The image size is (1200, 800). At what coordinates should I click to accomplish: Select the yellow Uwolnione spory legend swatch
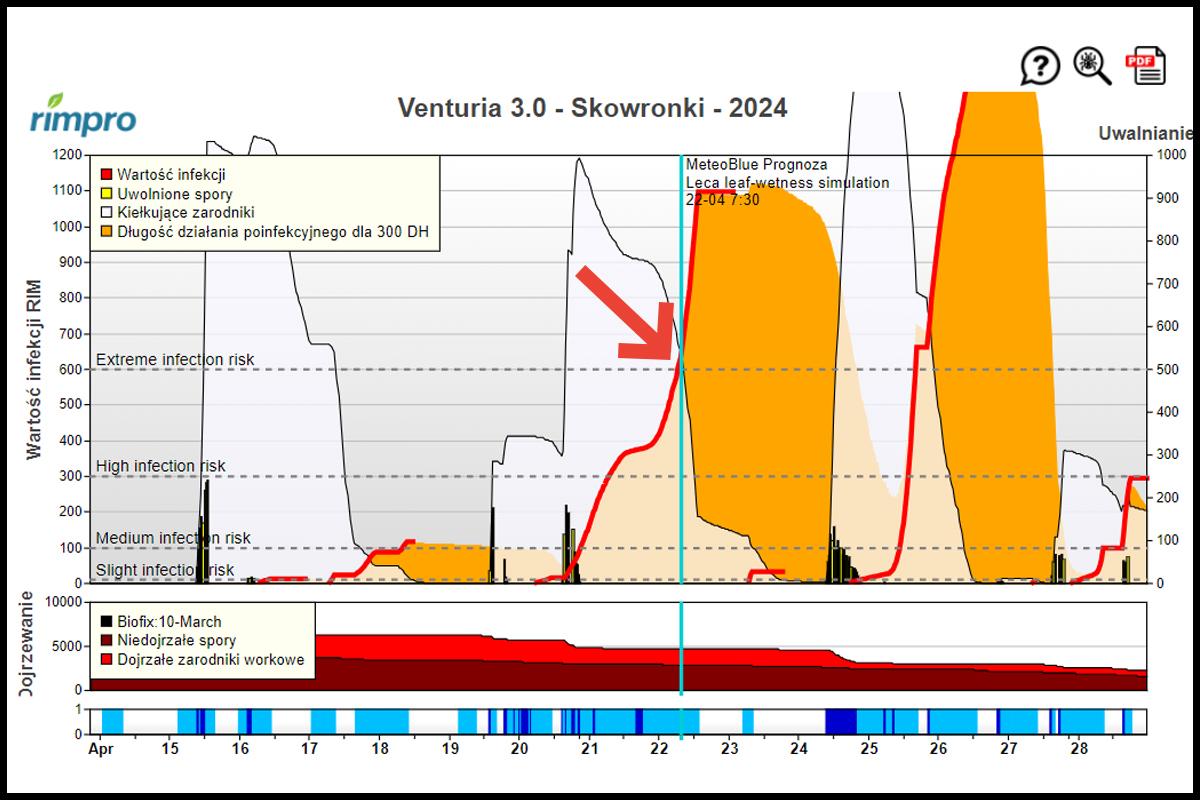104,194
